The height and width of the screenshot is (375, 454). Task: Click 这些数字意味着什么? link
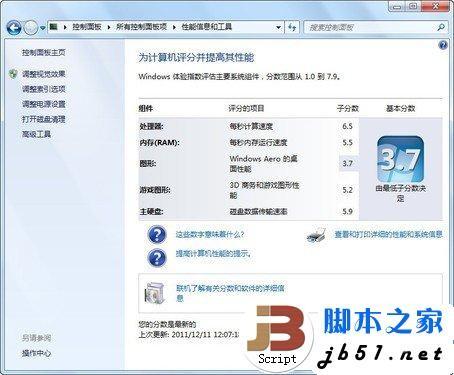click(210, 235)
